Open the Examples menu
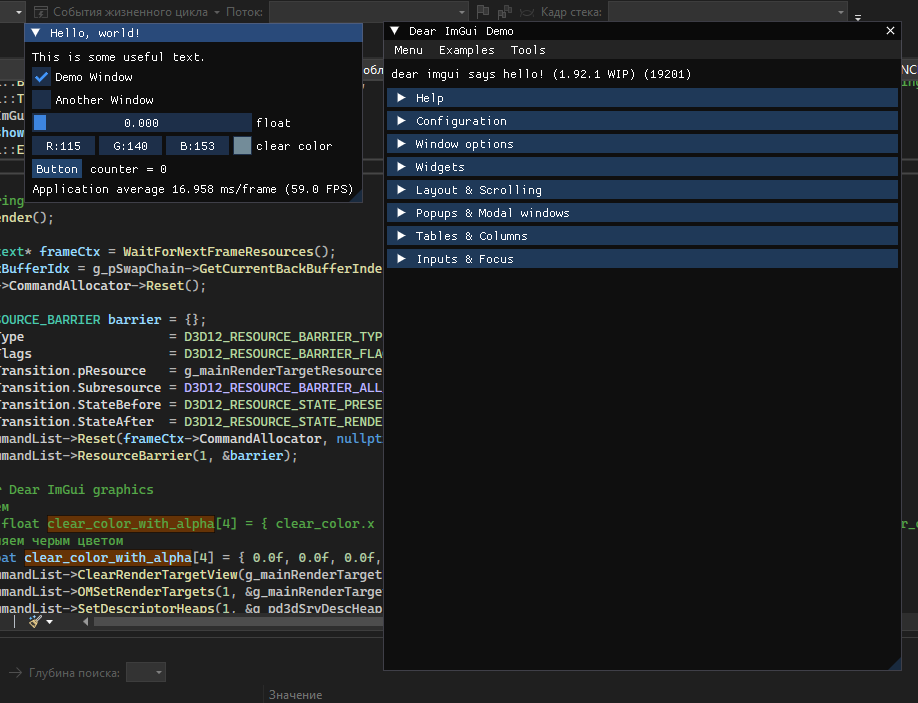 pos(467,50)
